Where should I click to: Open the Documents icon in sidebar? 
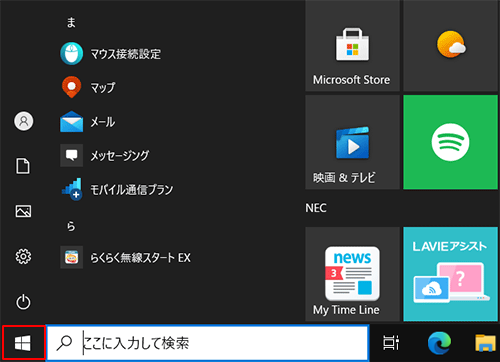pyautogui.click(x=23, y=166)
